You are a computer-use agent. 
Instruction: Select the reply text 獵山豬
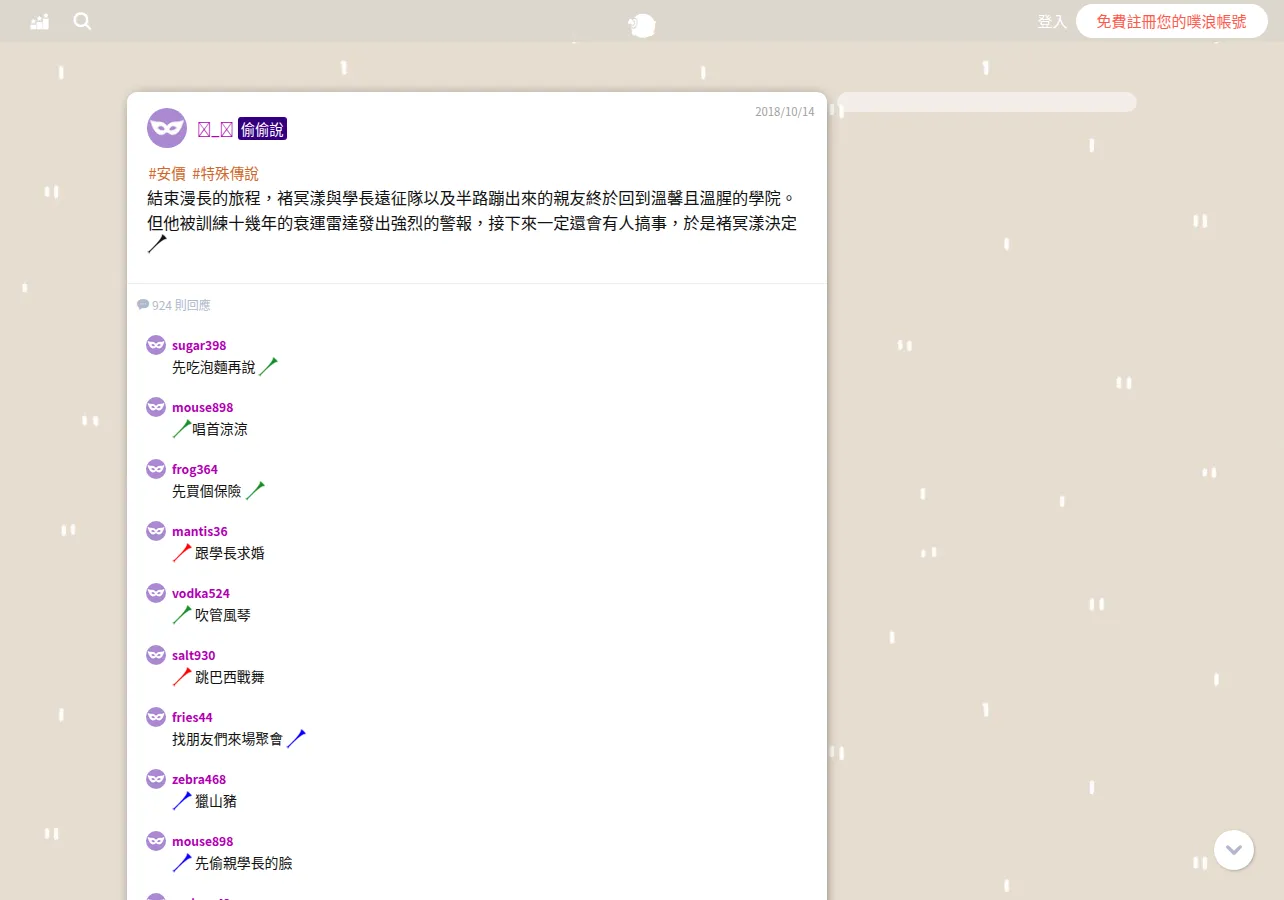(x=216, y=802)
